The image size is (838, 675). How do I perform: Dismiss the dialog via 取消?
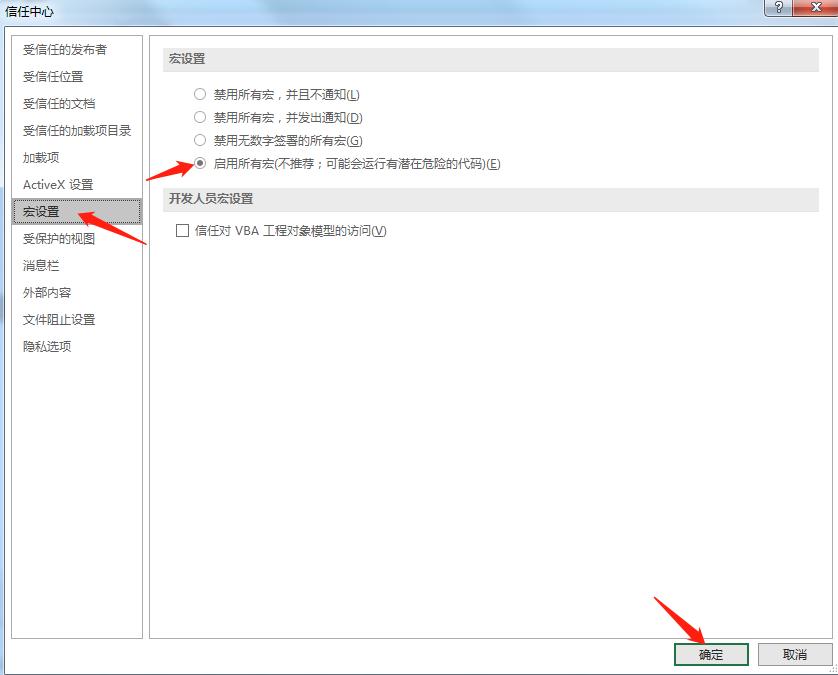pyautogui.click(x=795, y=654)
